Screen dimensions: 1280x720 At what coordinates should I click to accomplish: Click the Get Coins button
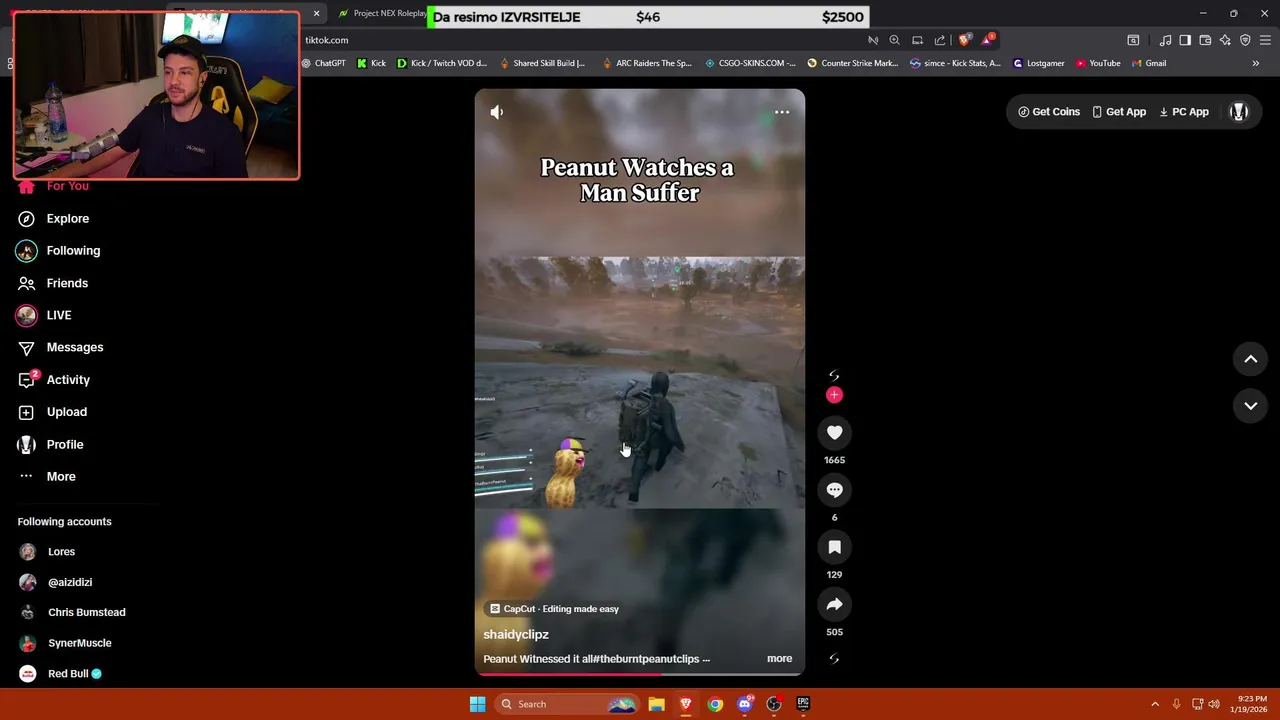point(1049,112)
